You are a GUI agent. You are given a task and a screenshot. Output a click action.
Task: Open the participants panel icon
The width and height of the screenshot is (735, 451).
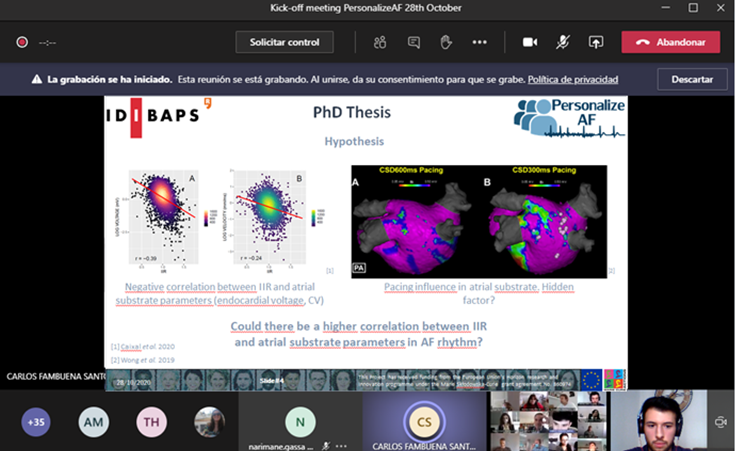[380, 42]
